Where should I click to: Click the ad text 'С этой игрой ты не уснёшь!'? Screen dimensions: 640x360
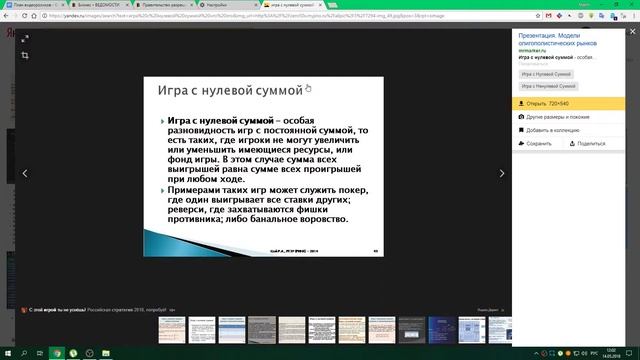point(57,310)
